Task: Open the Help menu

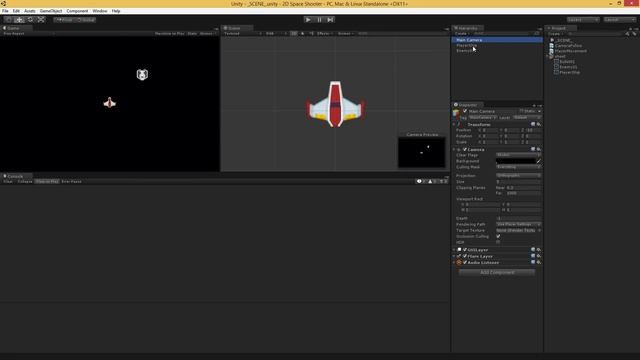Action: (116, 11)
